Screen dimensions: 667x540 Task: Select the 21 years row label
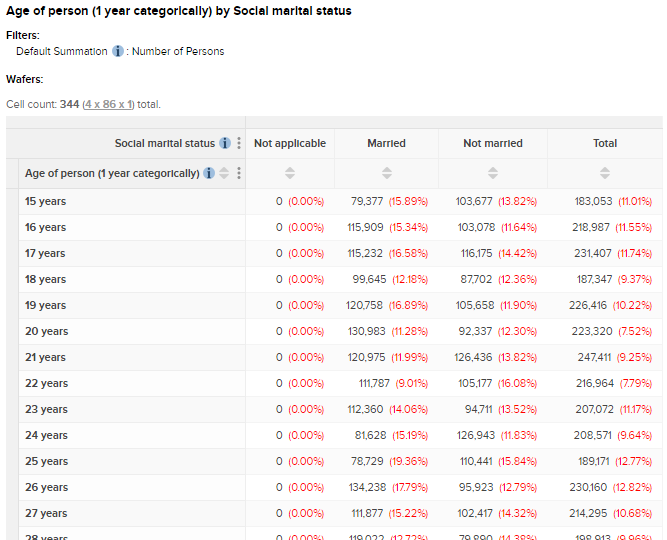pyautogui.click(x=46, y=357)
